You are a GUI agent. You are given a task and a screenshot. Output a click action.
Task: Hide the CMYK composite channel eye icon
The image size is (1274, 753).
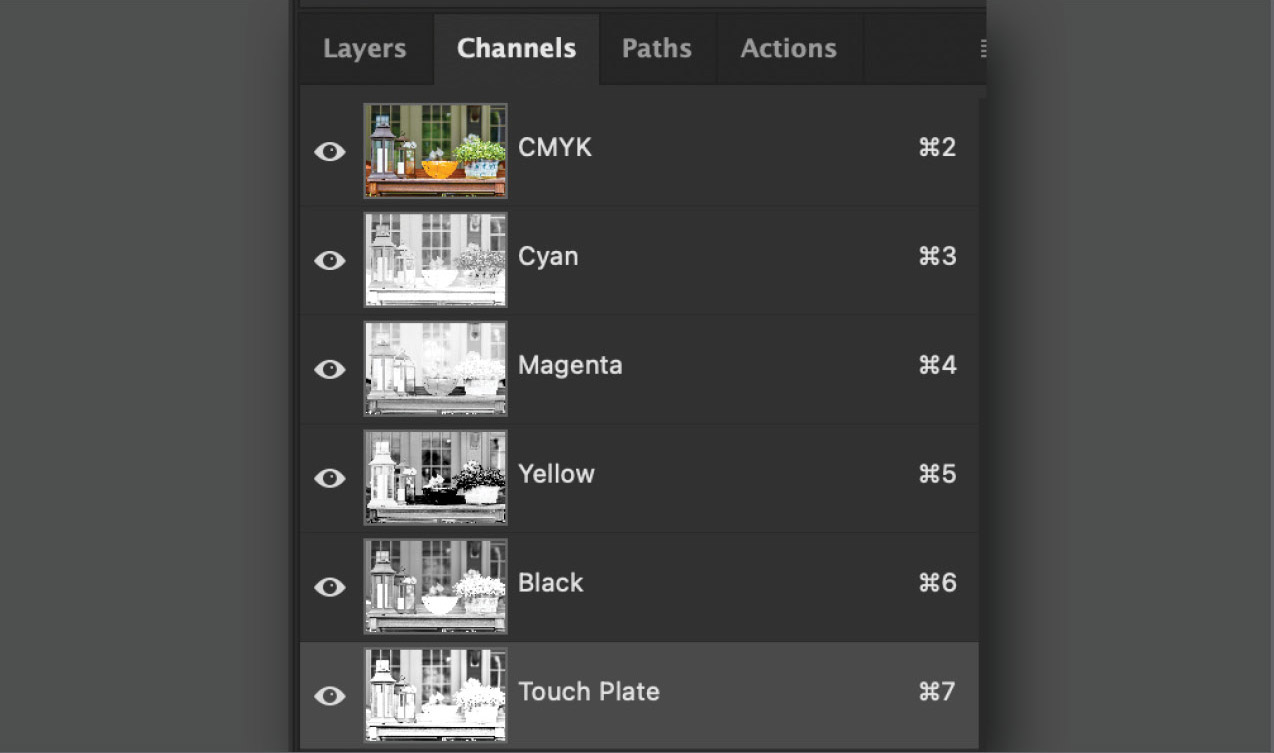pos(330,151)
